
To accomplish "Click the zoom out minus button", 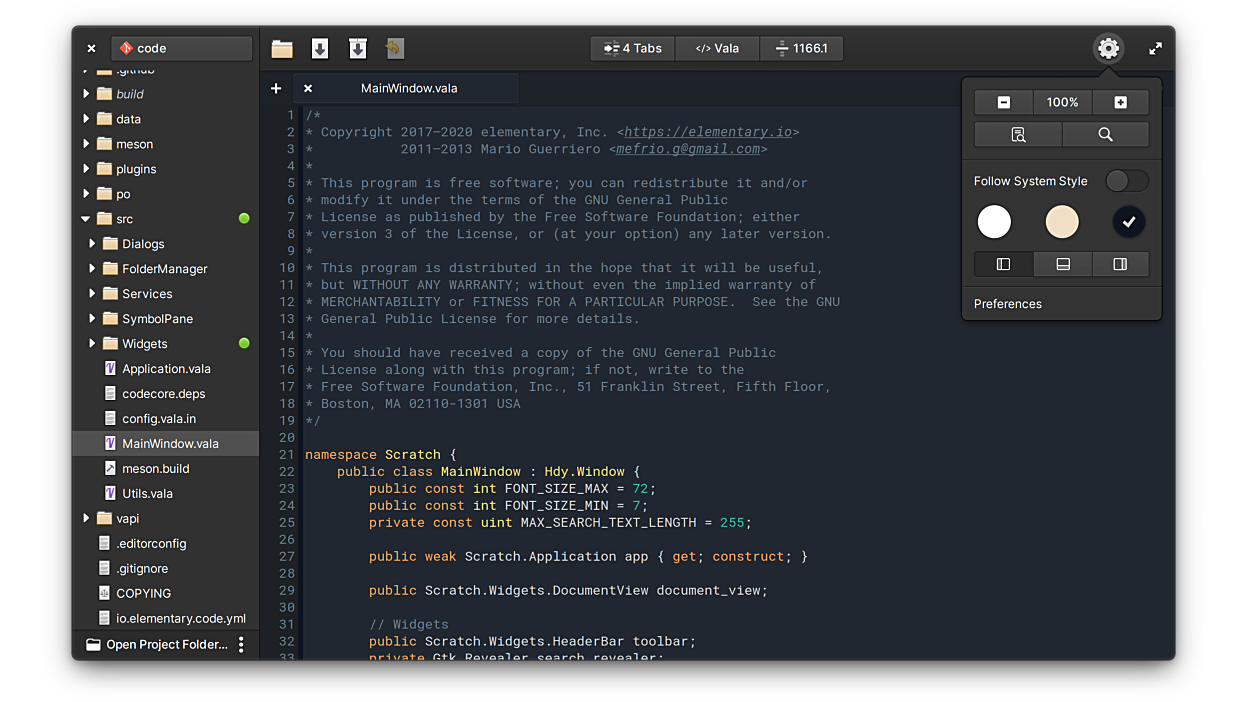I will (x=1004, y=102).
